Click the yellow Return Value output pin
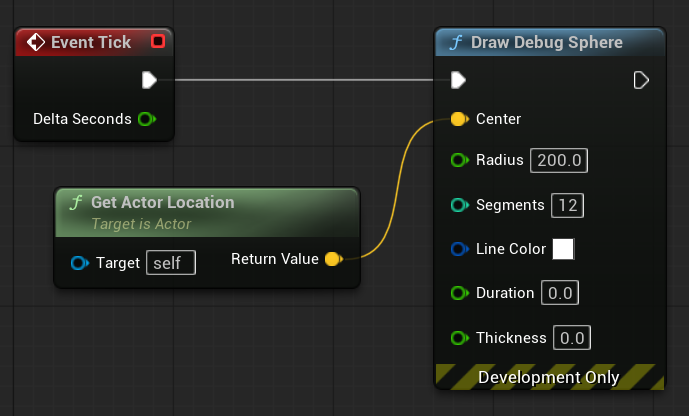 coord(333,259)
